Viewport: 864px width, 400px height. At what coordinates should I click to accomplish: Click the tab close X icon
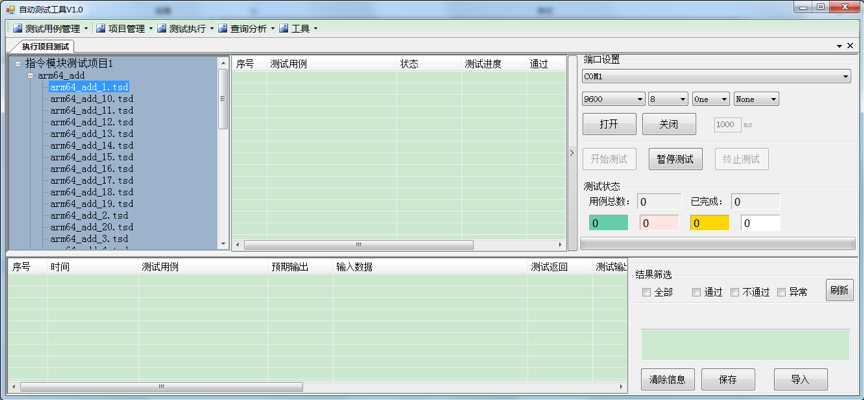coord(849,46)
